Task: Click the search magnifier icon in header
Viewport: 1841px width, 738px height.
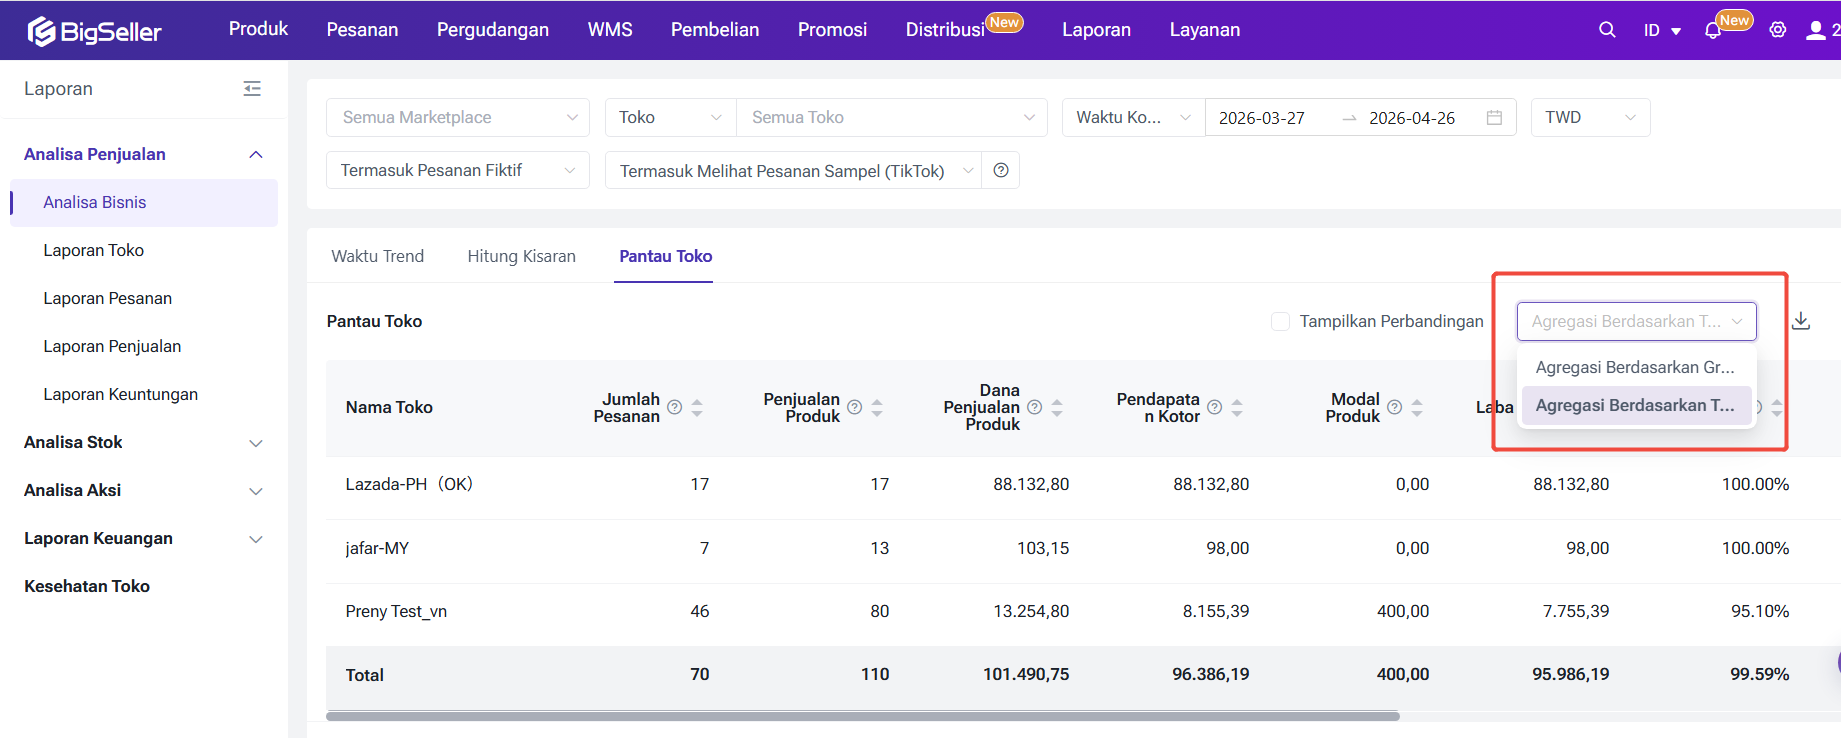Action: (x=1607, y=30)
